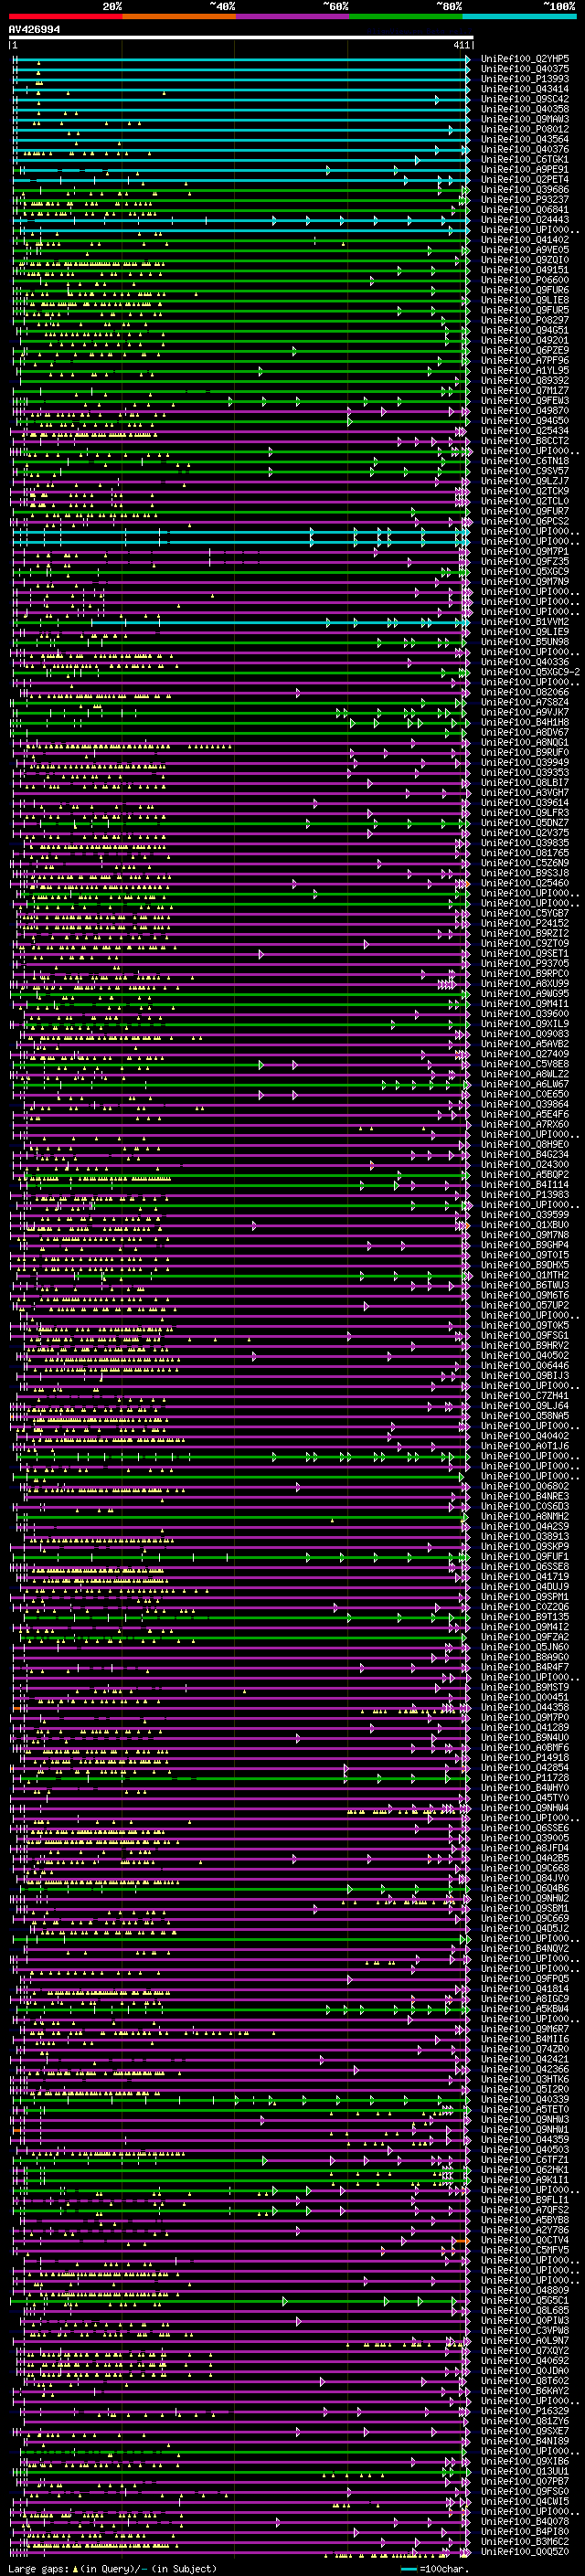
Task: Select hit label UniRef100_Q40376
Action: (525, 149)
